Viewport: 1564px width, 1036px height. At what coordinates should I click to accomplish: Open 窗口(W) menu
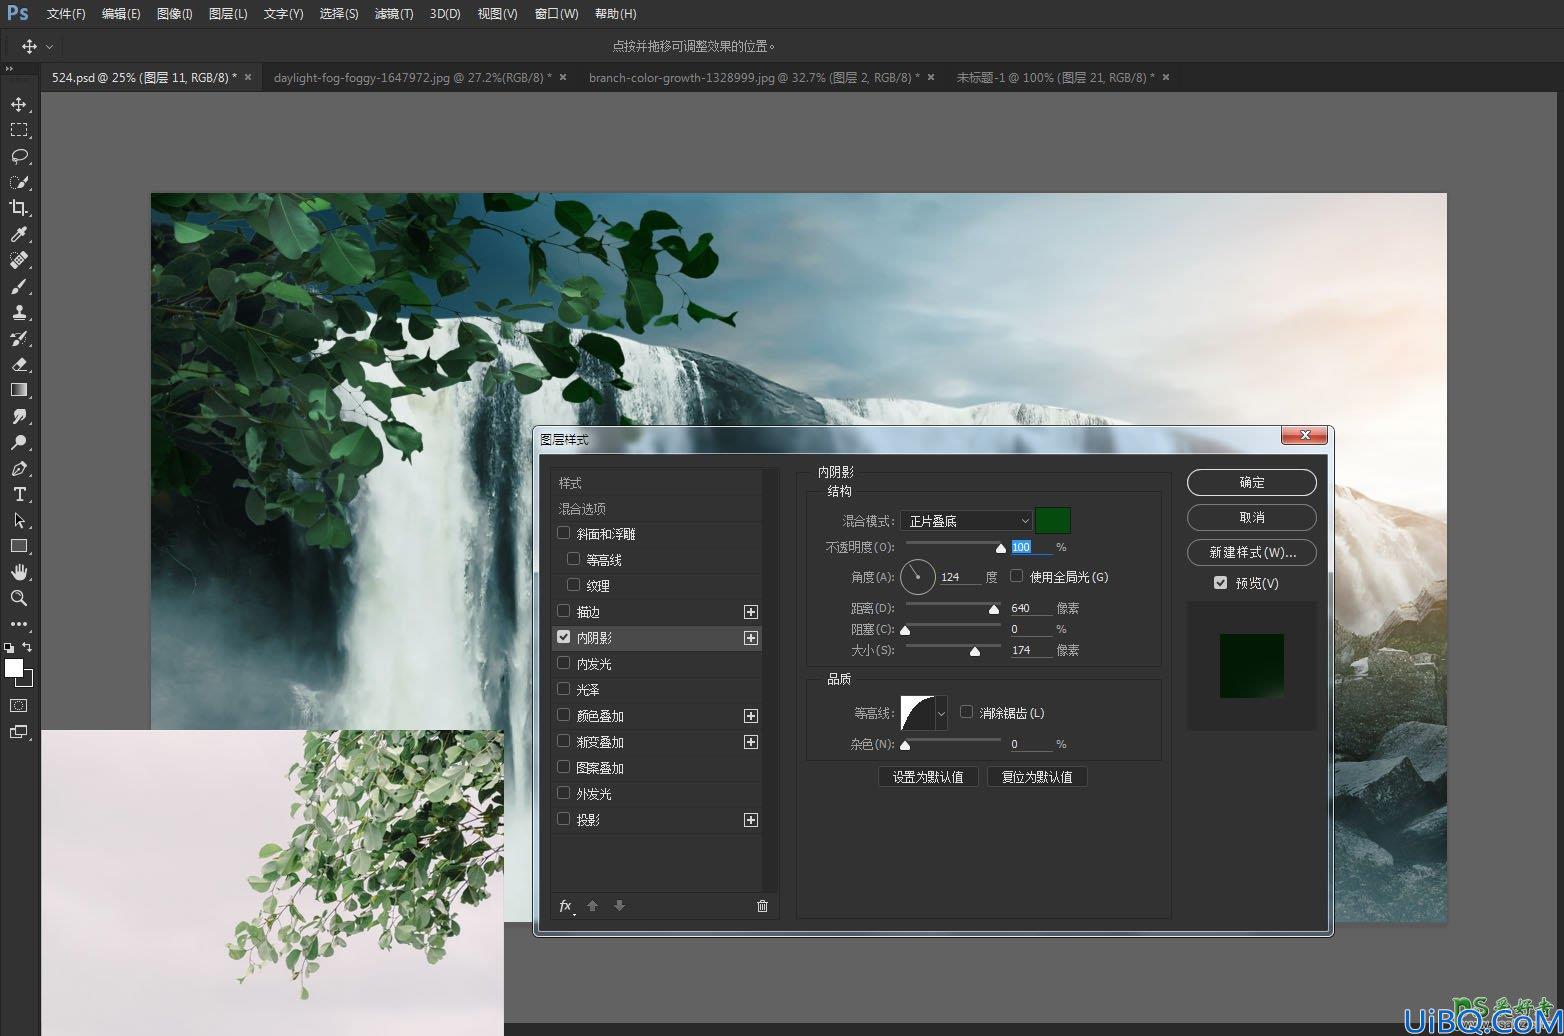(x=557, y=14)
